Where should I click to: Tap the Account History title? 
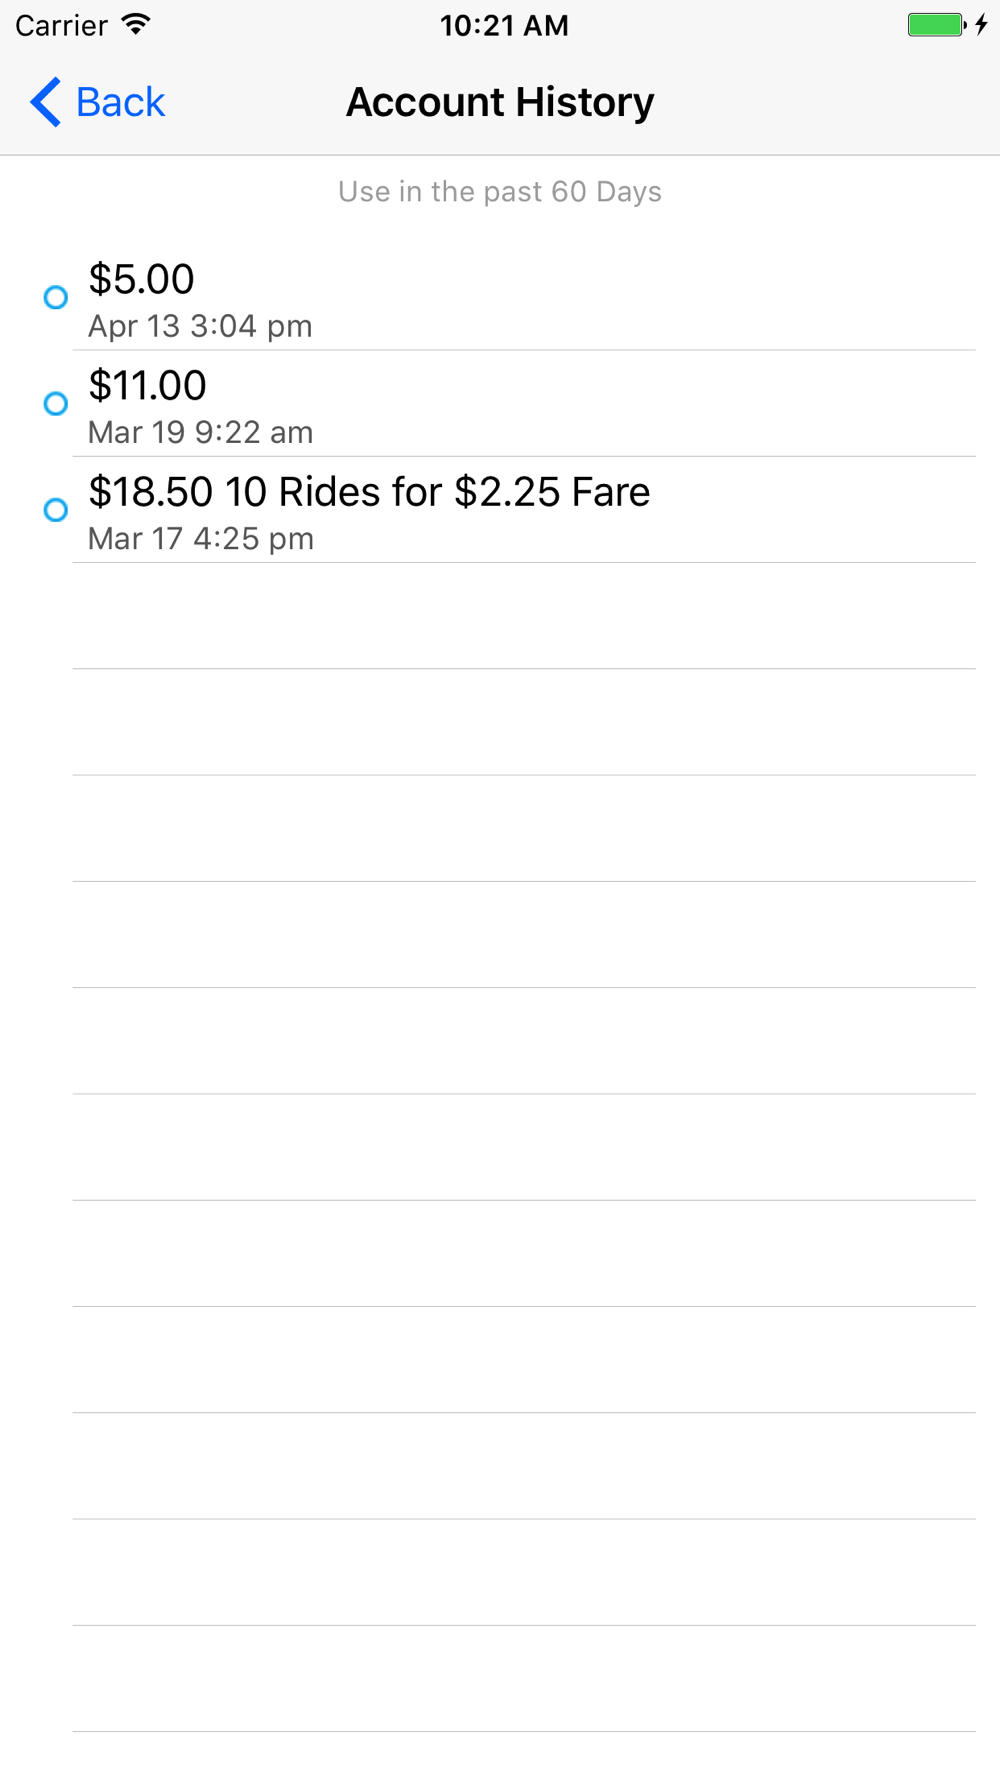pyautogui.click(x=500, y=102)
